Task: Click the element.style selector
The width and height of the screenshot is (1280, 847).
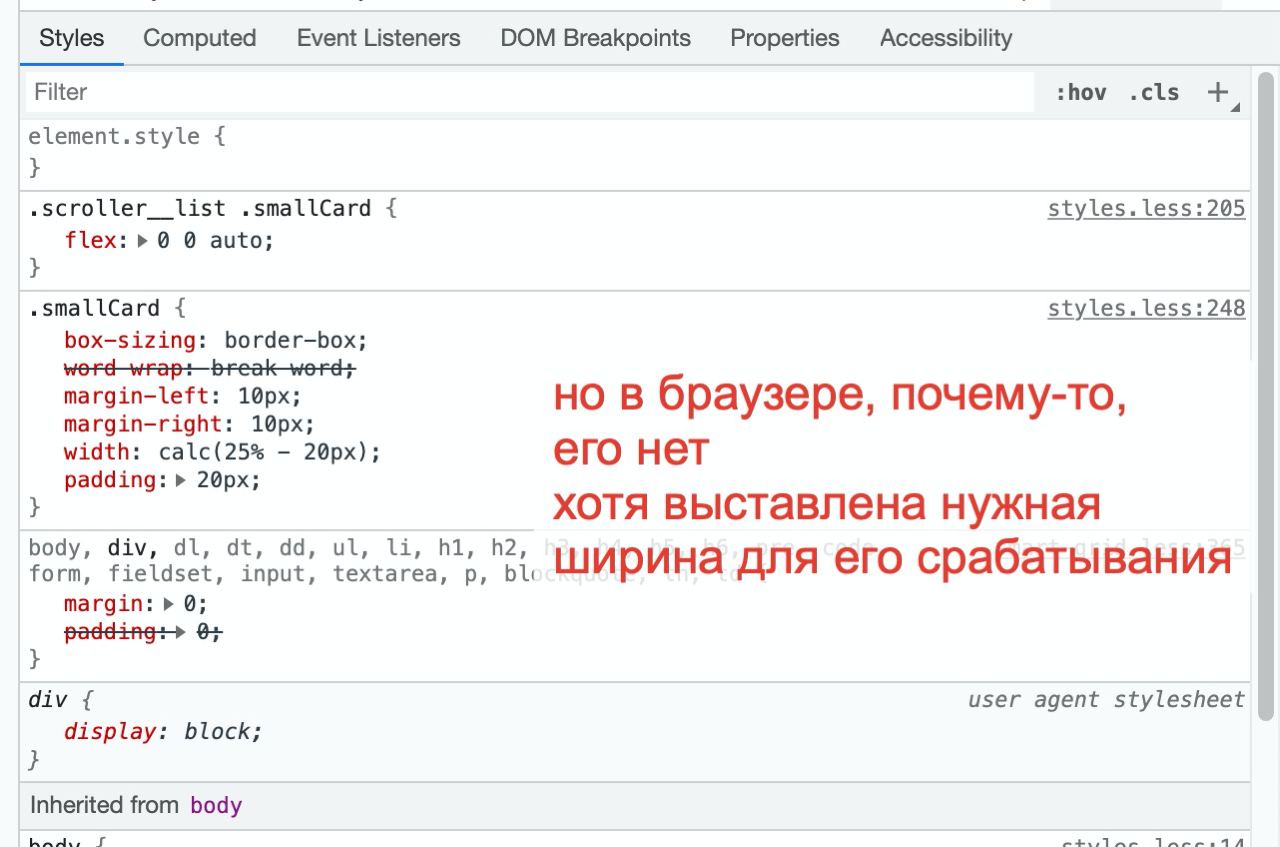Action: (x=114, y=137)
